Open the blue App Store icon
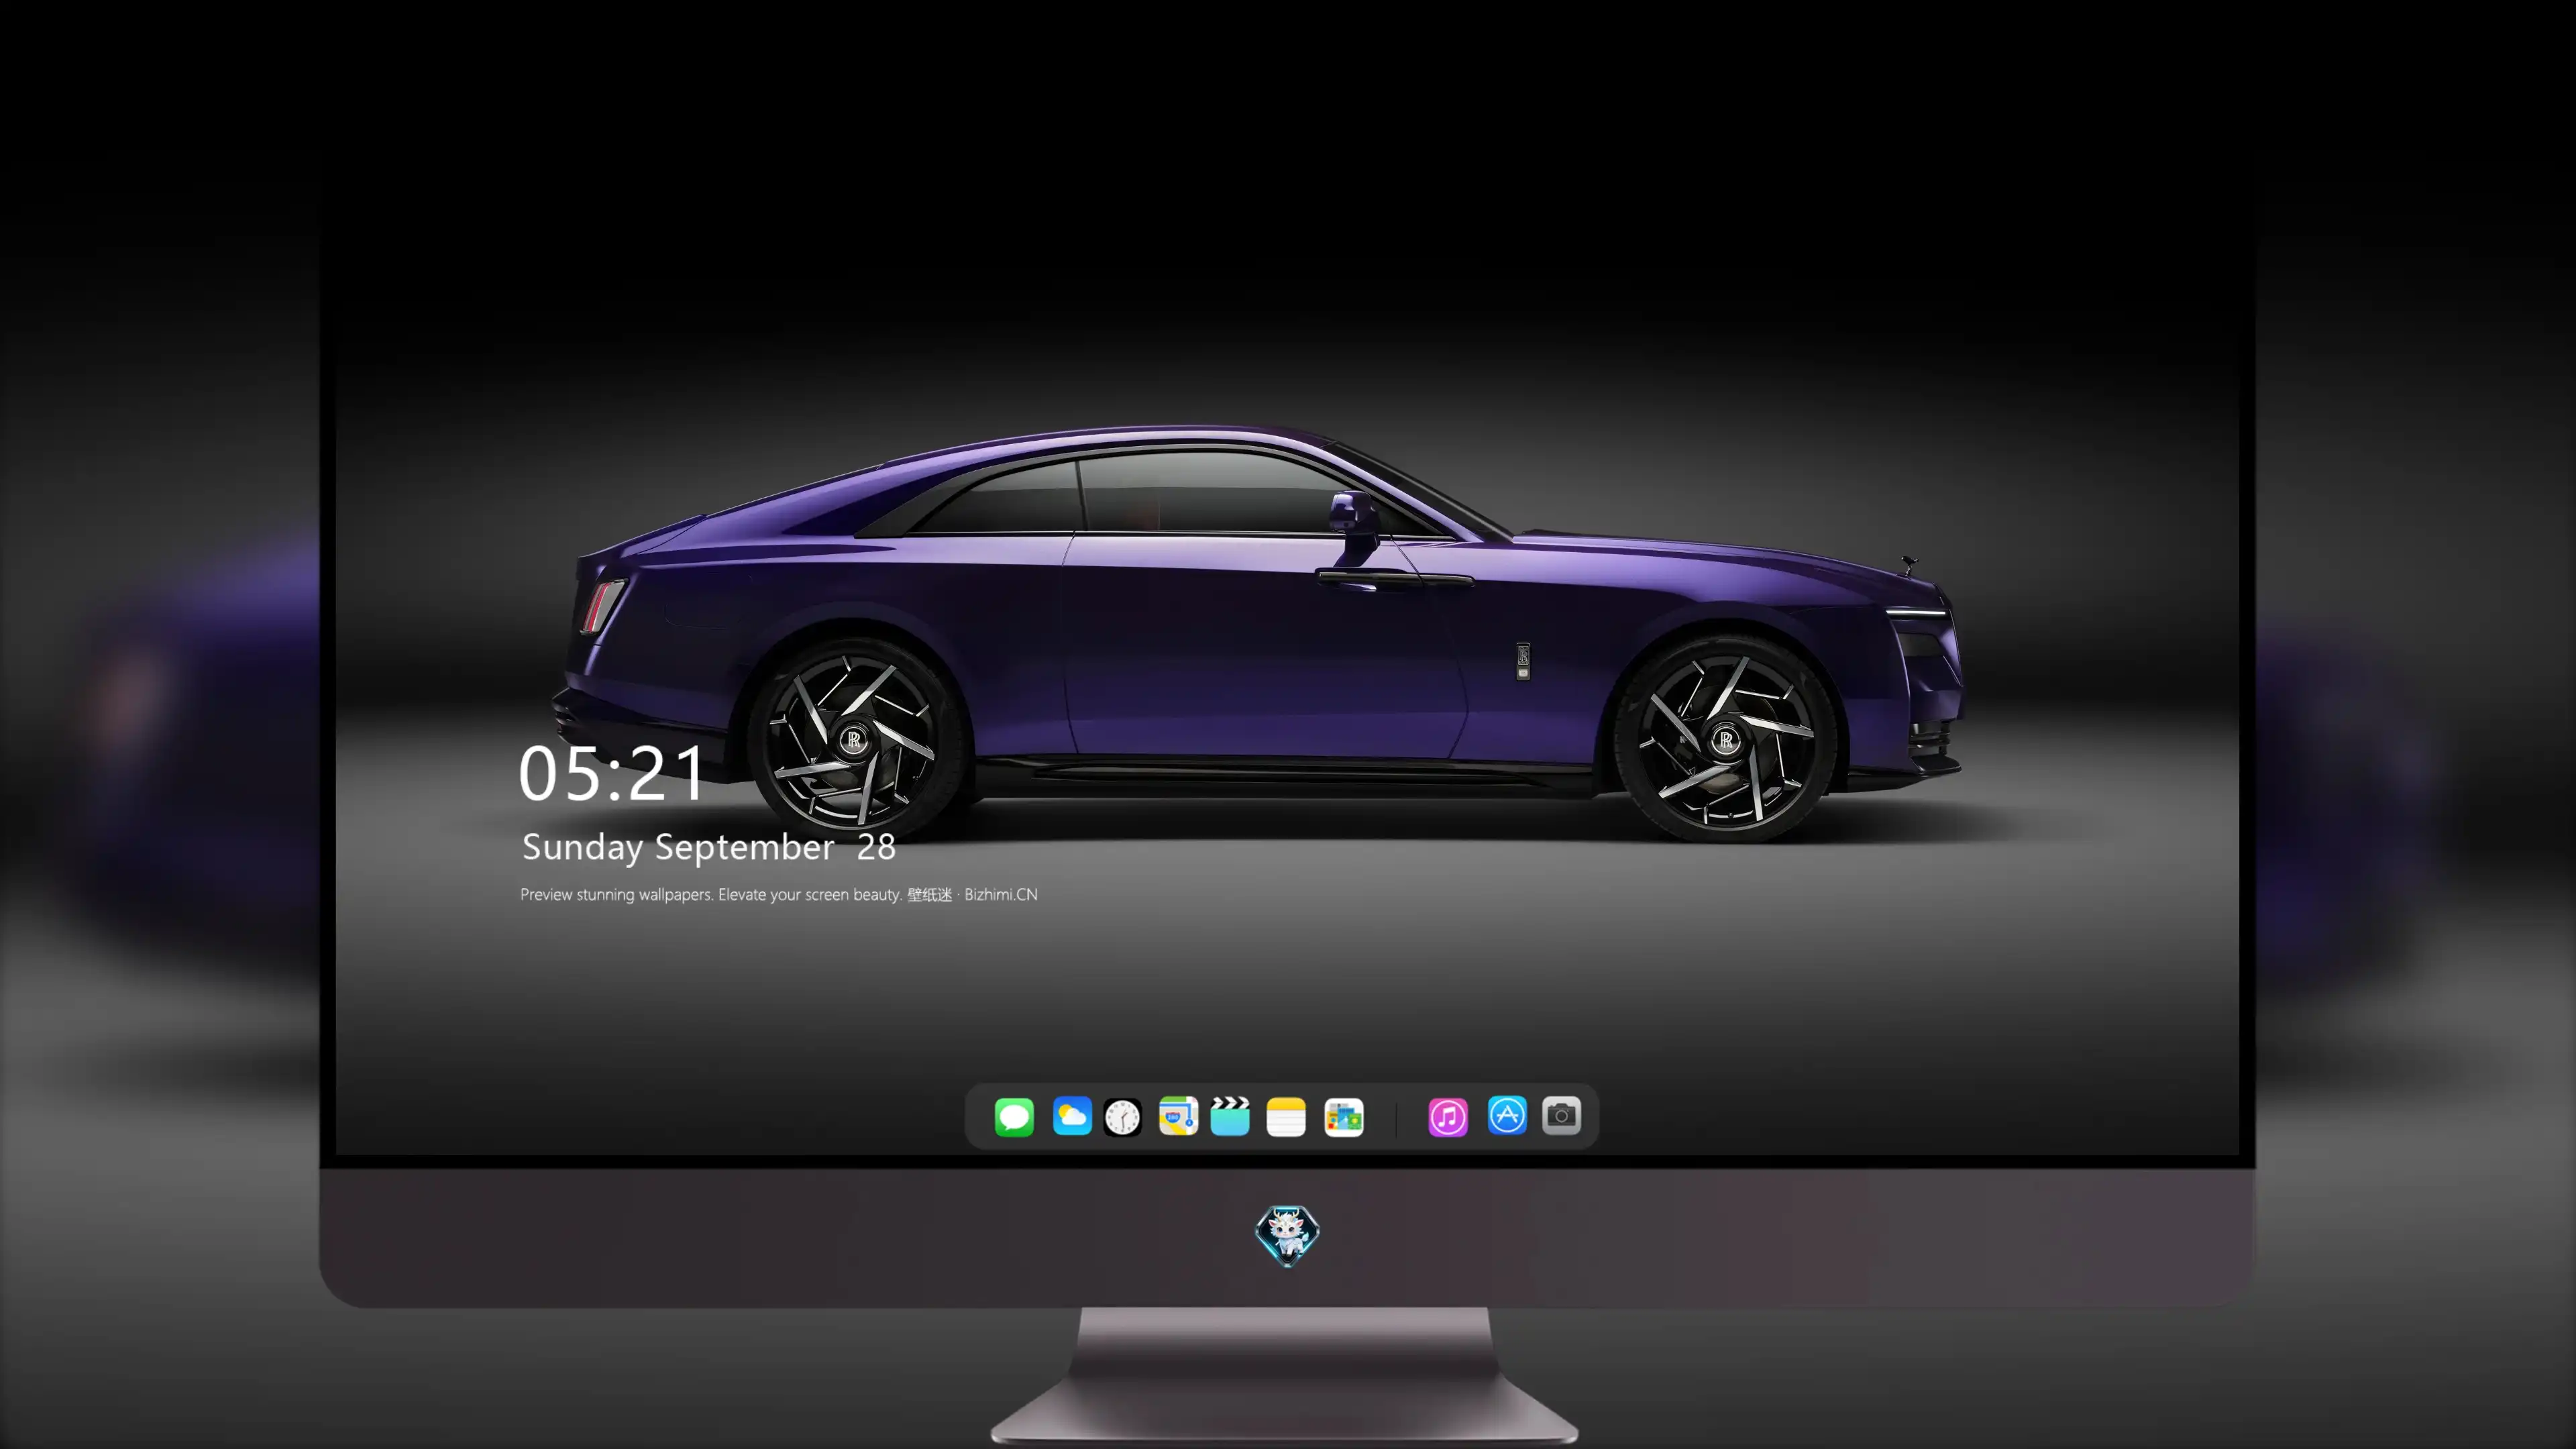Image resolution: width=2576 pixels, height=1449 pixels. pyautogui.click(x=1507, y=1116)
